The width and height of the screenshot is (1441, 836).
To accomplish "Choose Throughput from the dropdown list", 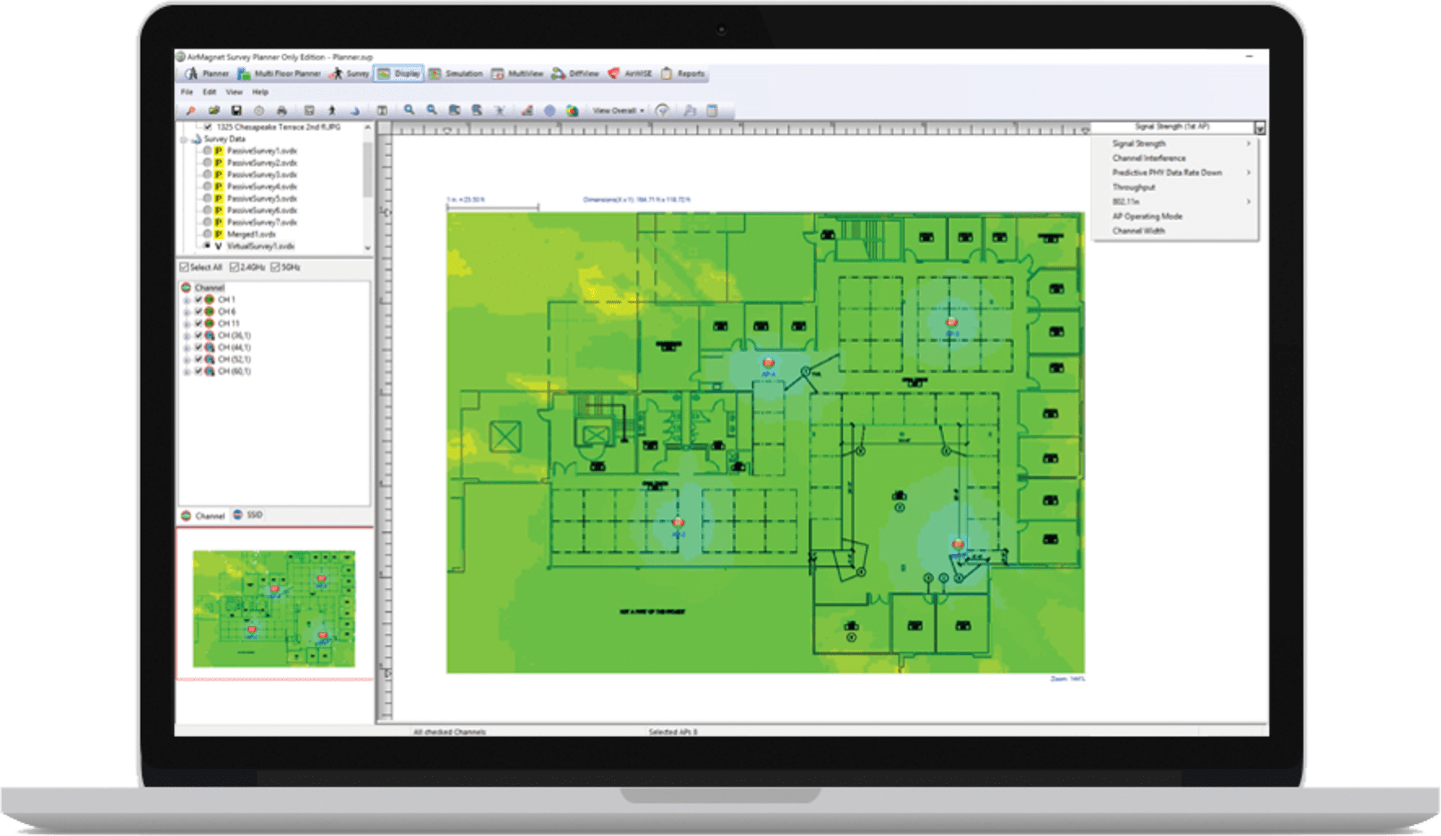I will [x=1175, y=187].
